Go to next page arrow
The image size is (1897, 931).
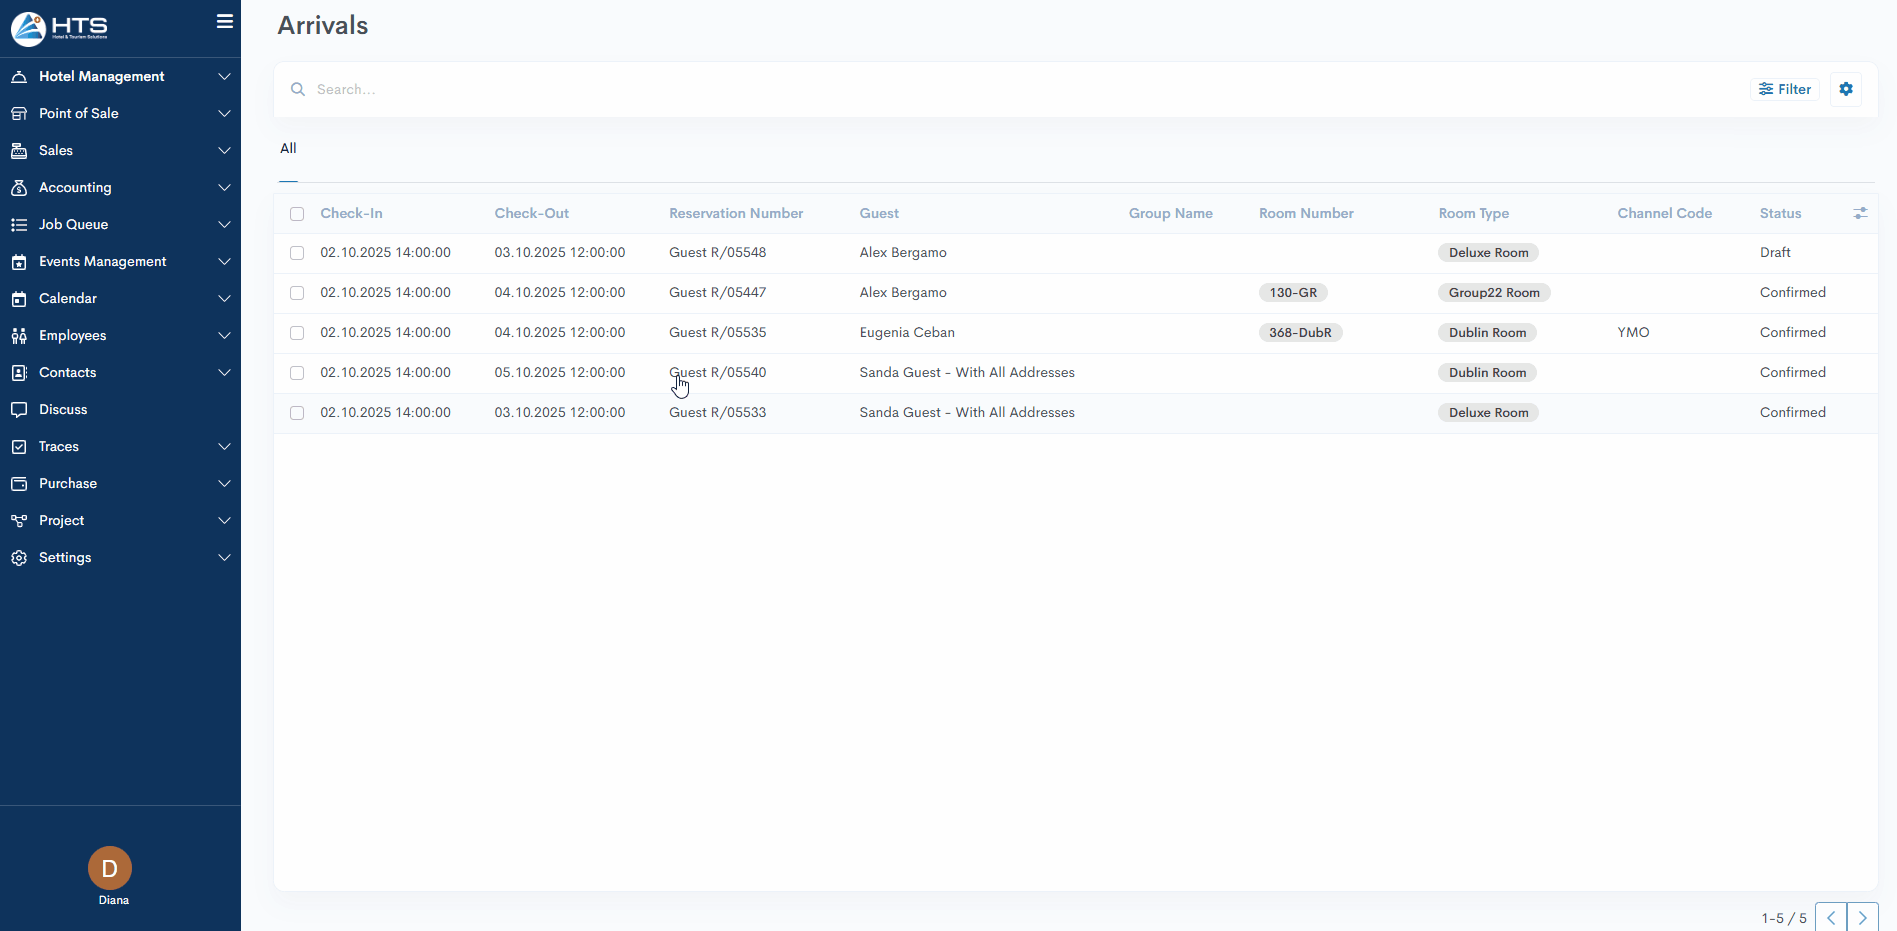pyautogui.click(x=1862, y=917)
